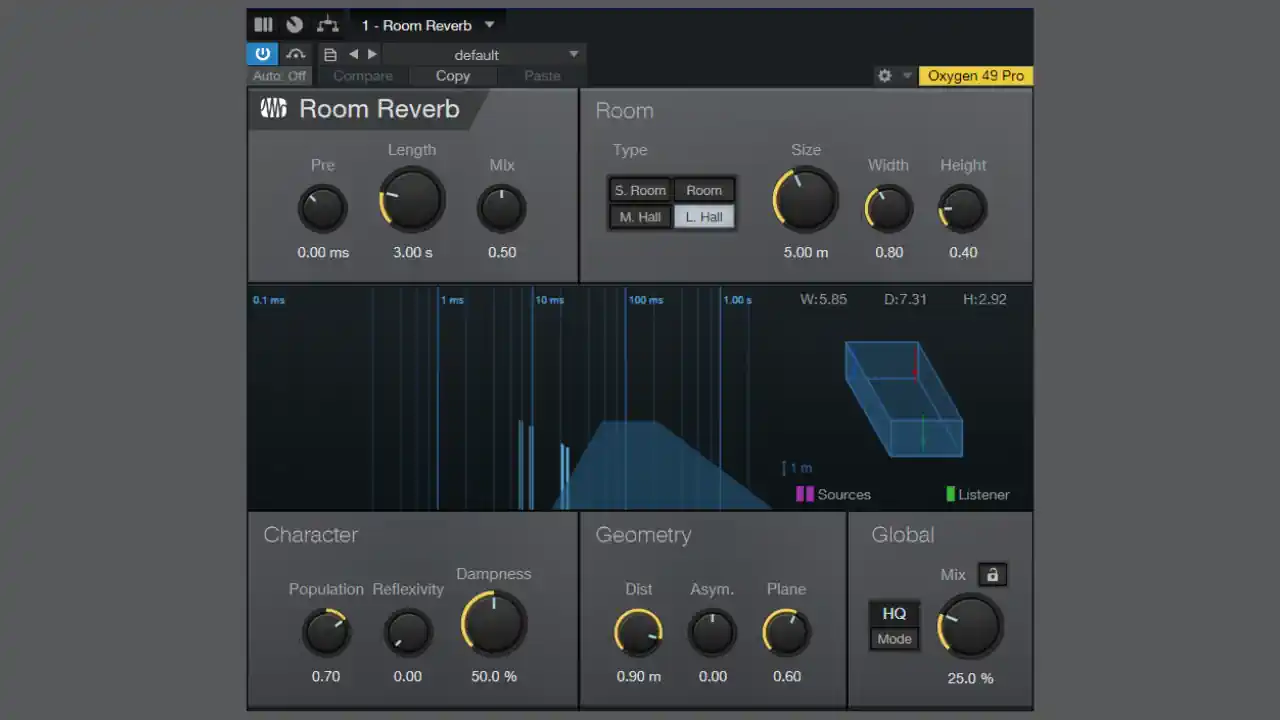
Task: Expand the 1 - Room Reverb dropdown
Action: pos(489,25)
